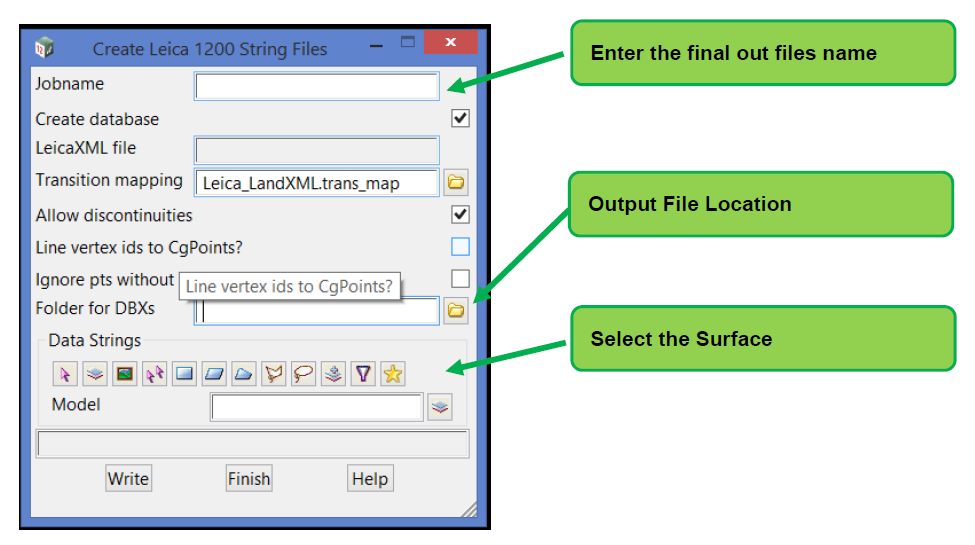
Task: Select the parallelogram selection icon
Action: [x=215, y=374]
